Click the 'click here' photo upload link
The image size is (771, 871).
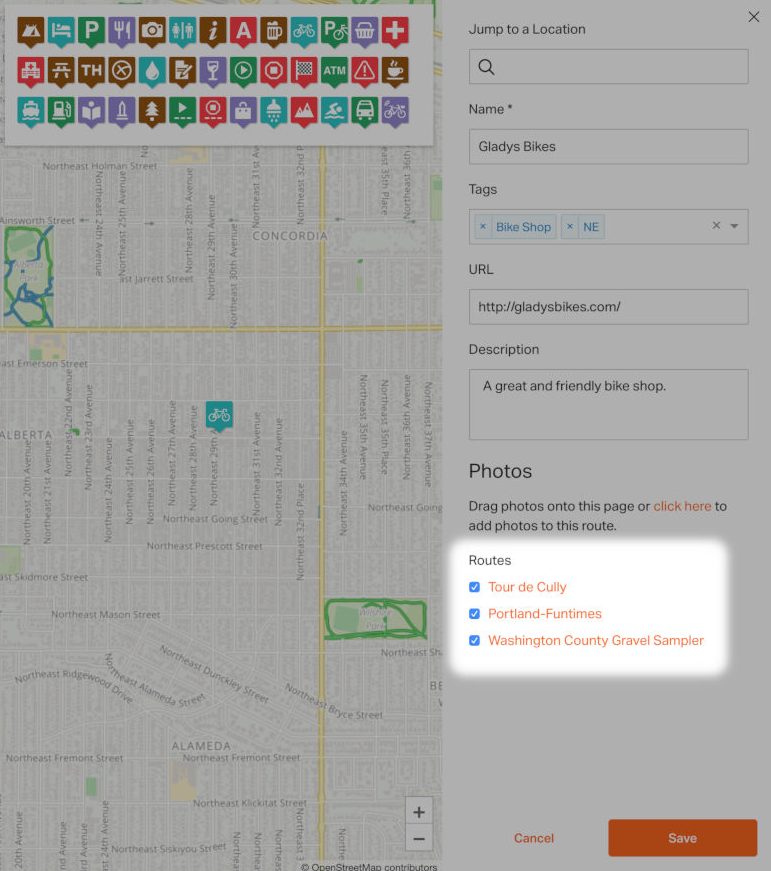[682, 506]
